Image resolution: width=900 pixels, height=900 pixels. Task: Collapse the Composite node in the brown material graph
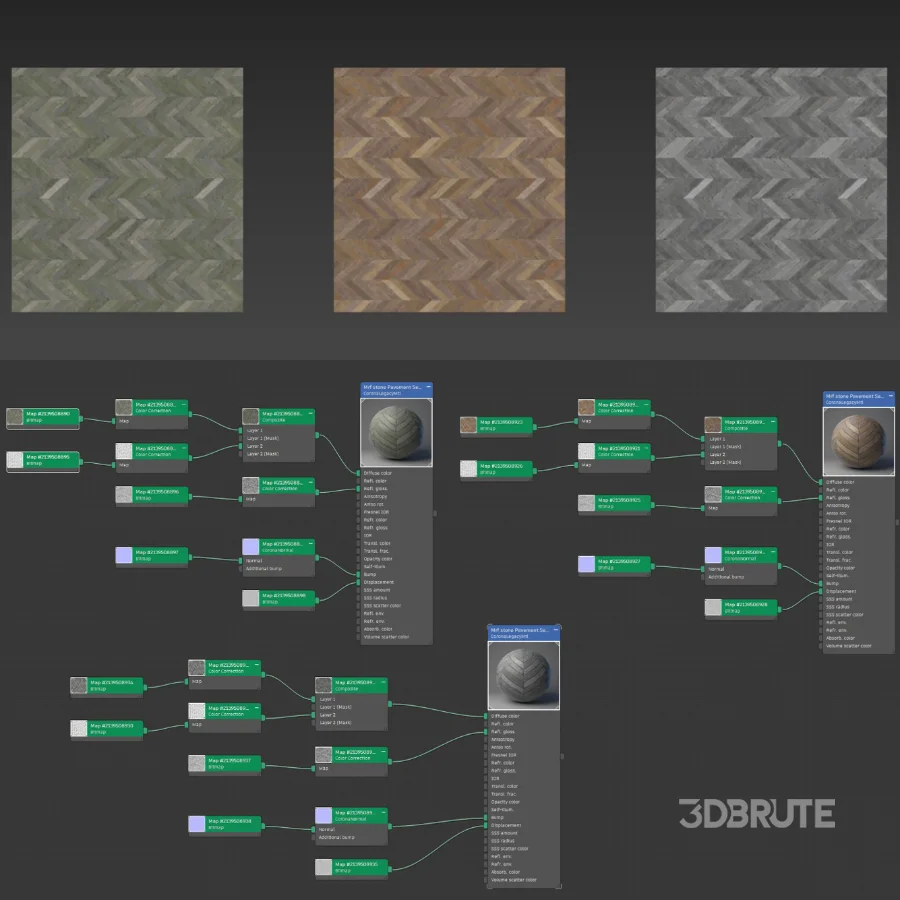[x=773, y=421]
